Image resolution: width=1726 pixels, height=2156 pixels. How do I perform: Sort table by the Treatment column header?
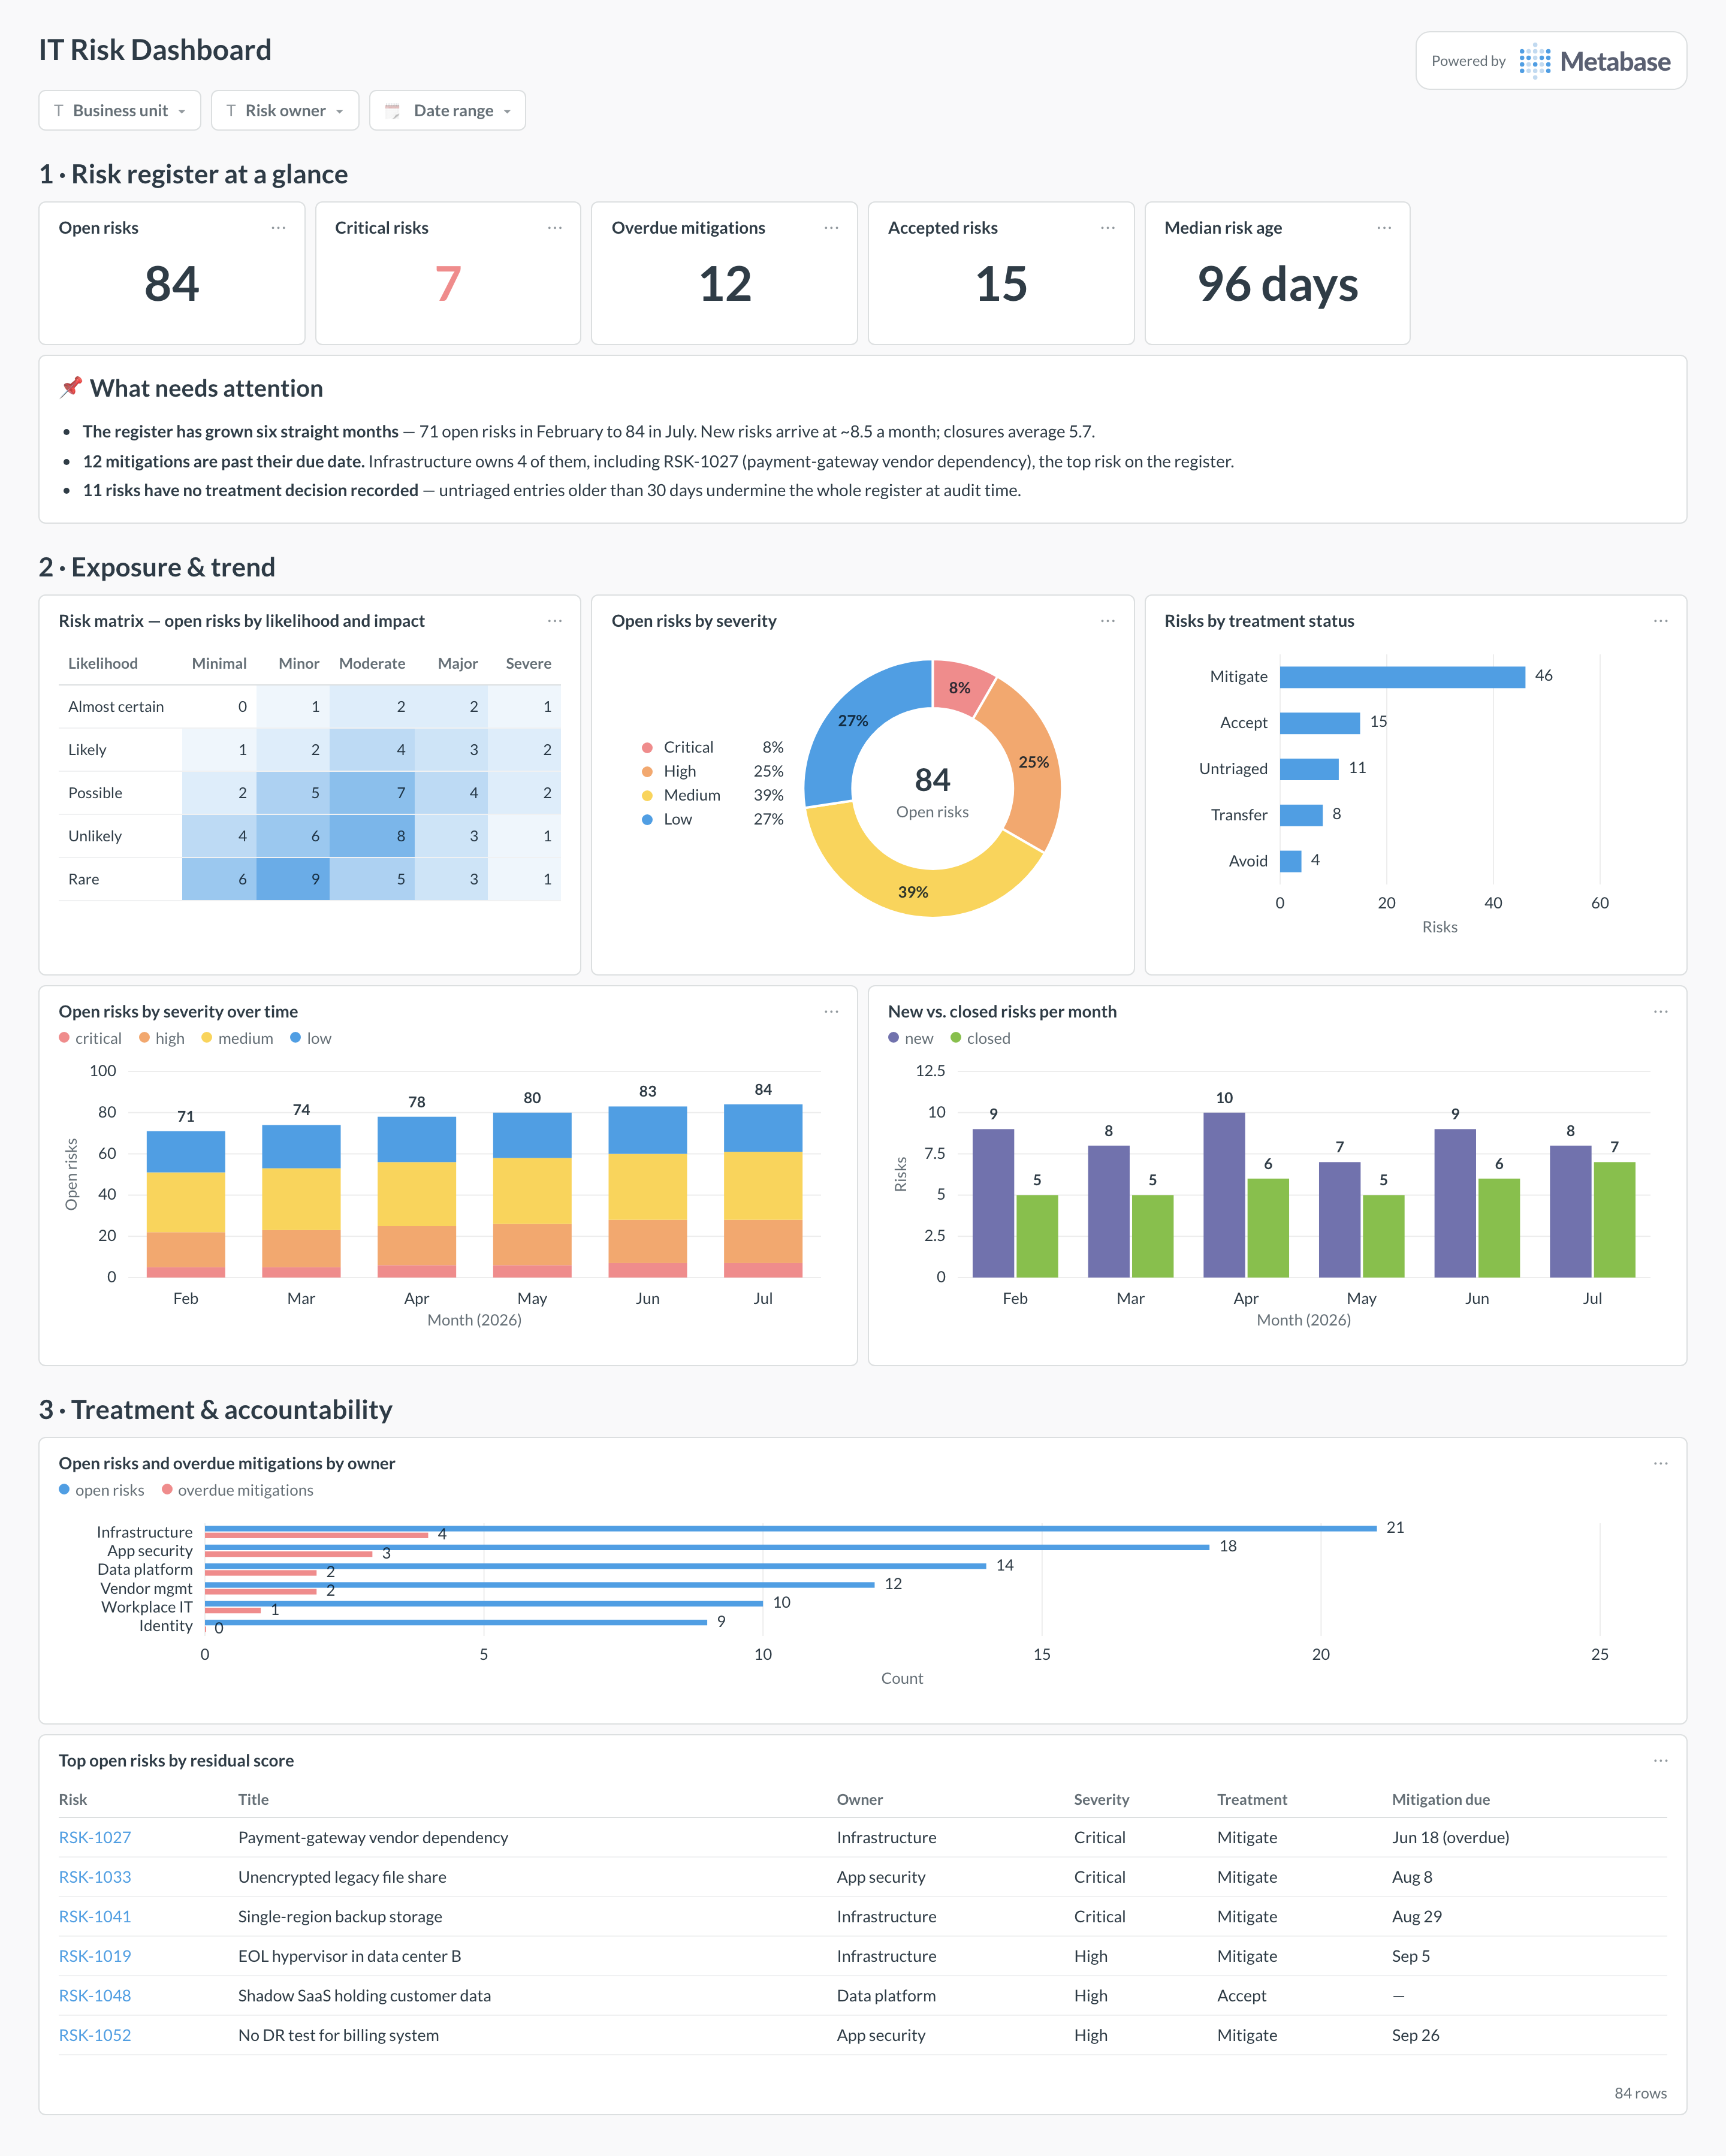tap(1252, 1800)
